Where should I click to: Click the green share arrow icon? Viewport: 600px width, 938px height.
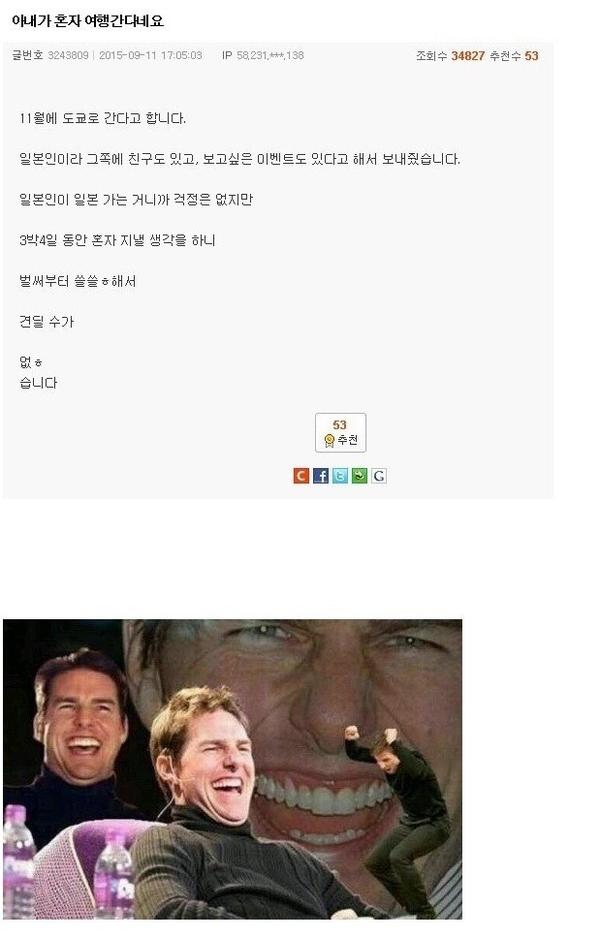click(x=359, y=476)
